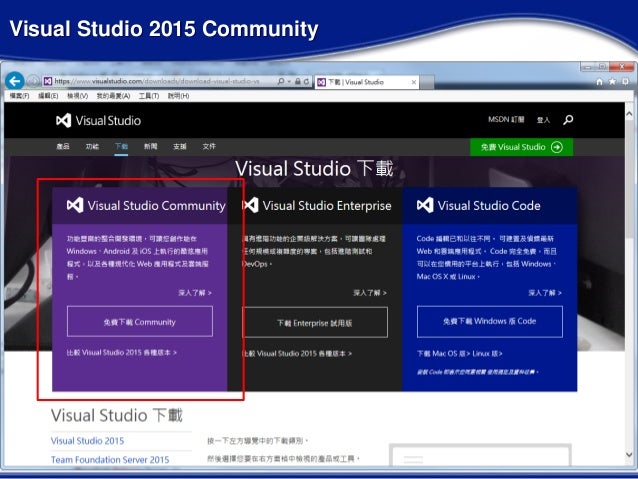Screen dimensions: 638x479
Task: Click the lock security icon in address bar
Action: 298,81
